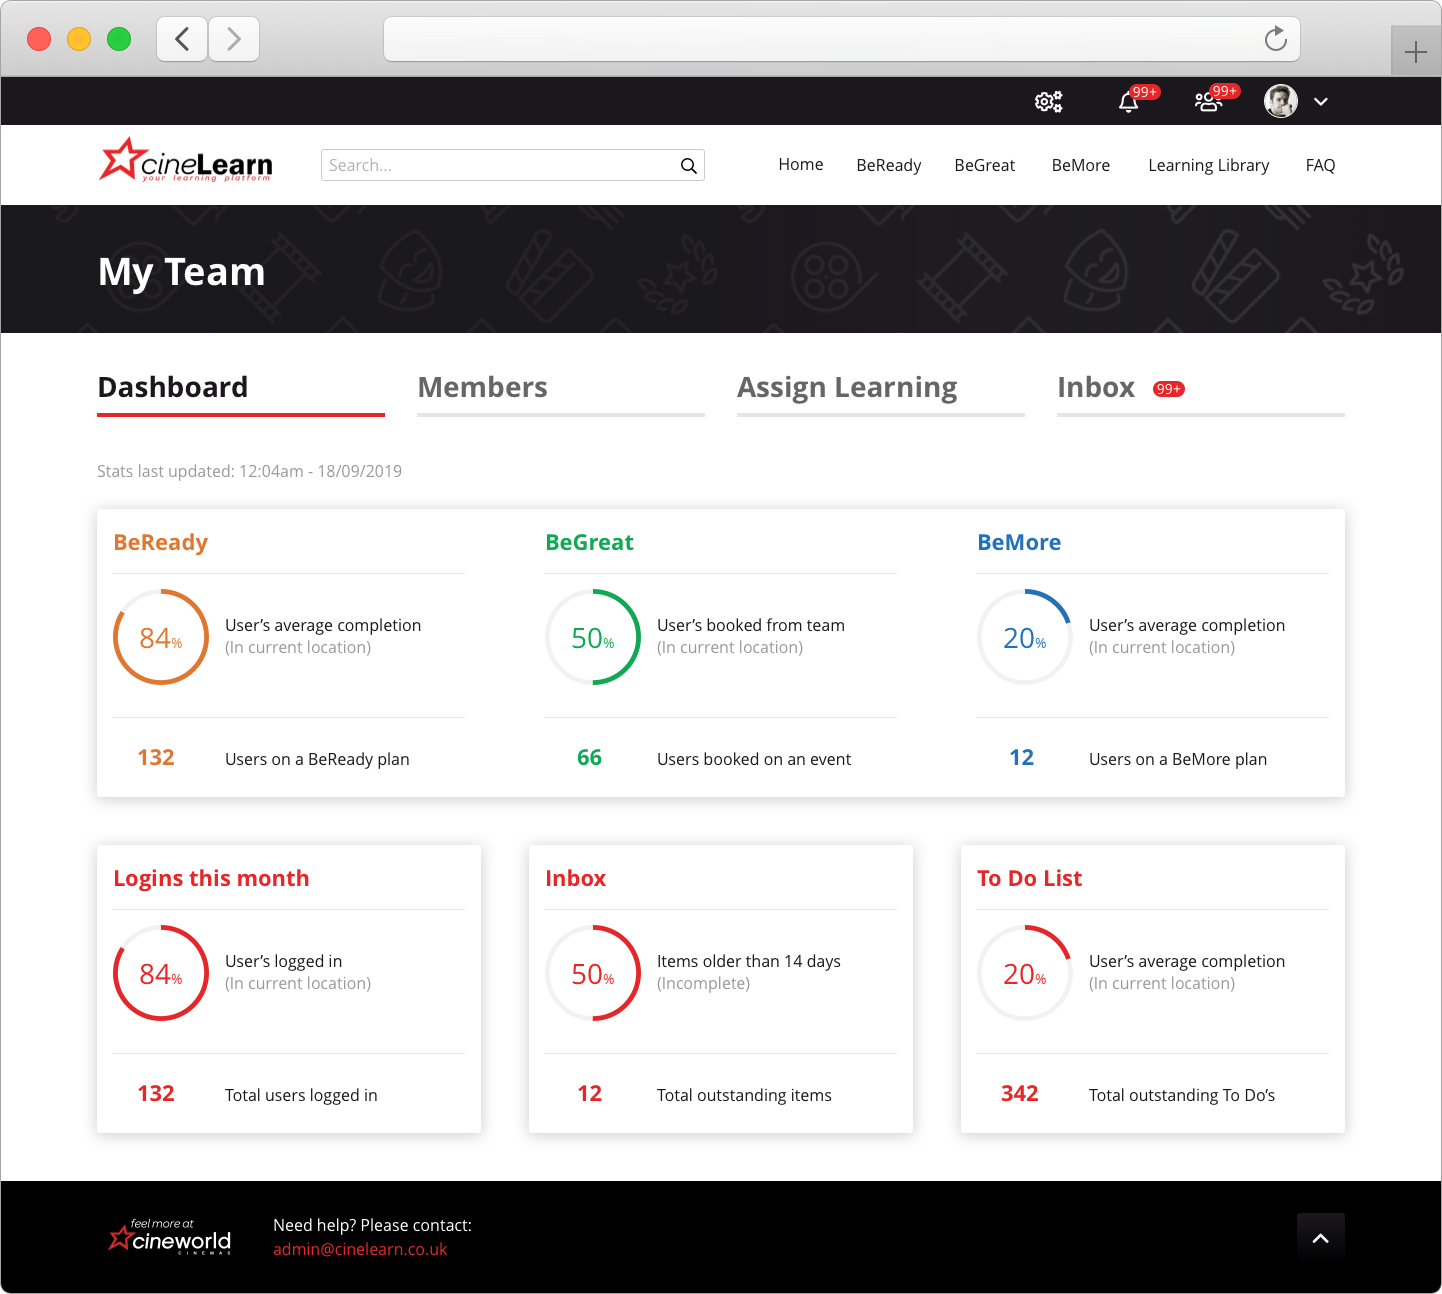Click the reload icon in the address bar
This screenshot has width=1442, height=1294.
(1275, 38)
